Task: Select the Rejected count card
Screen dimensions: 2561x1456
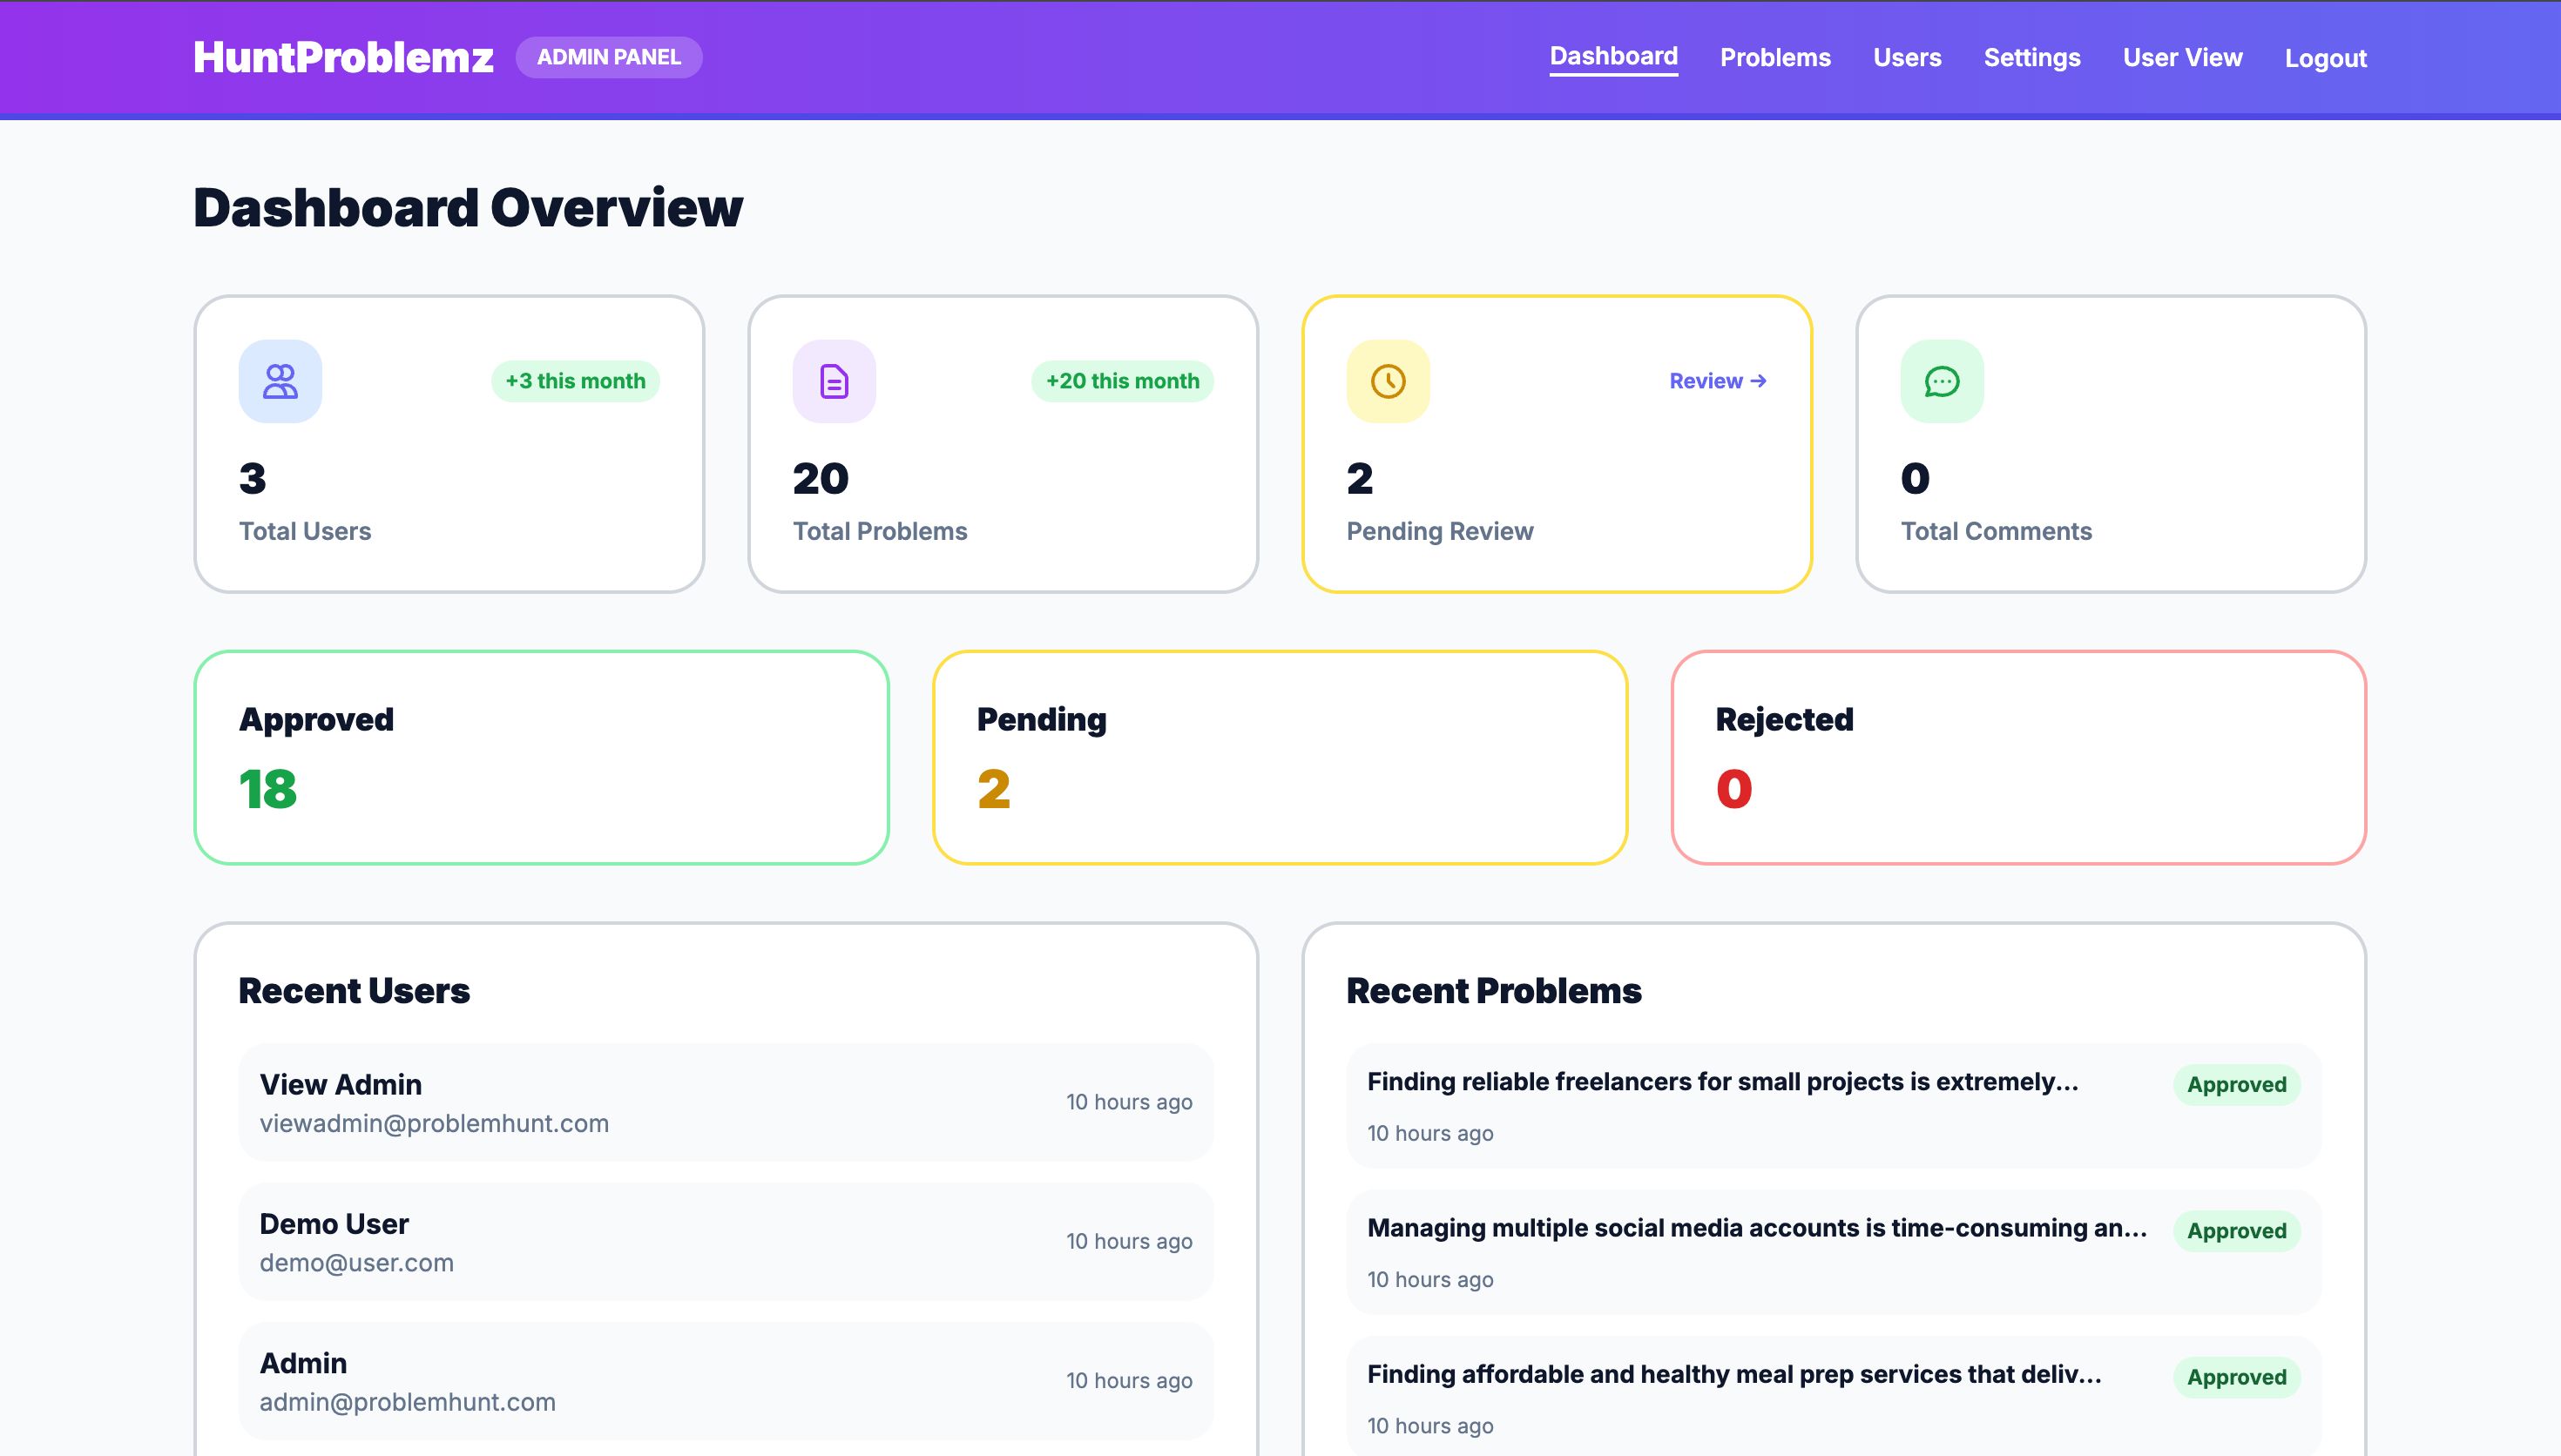Action: point(2018,757)
